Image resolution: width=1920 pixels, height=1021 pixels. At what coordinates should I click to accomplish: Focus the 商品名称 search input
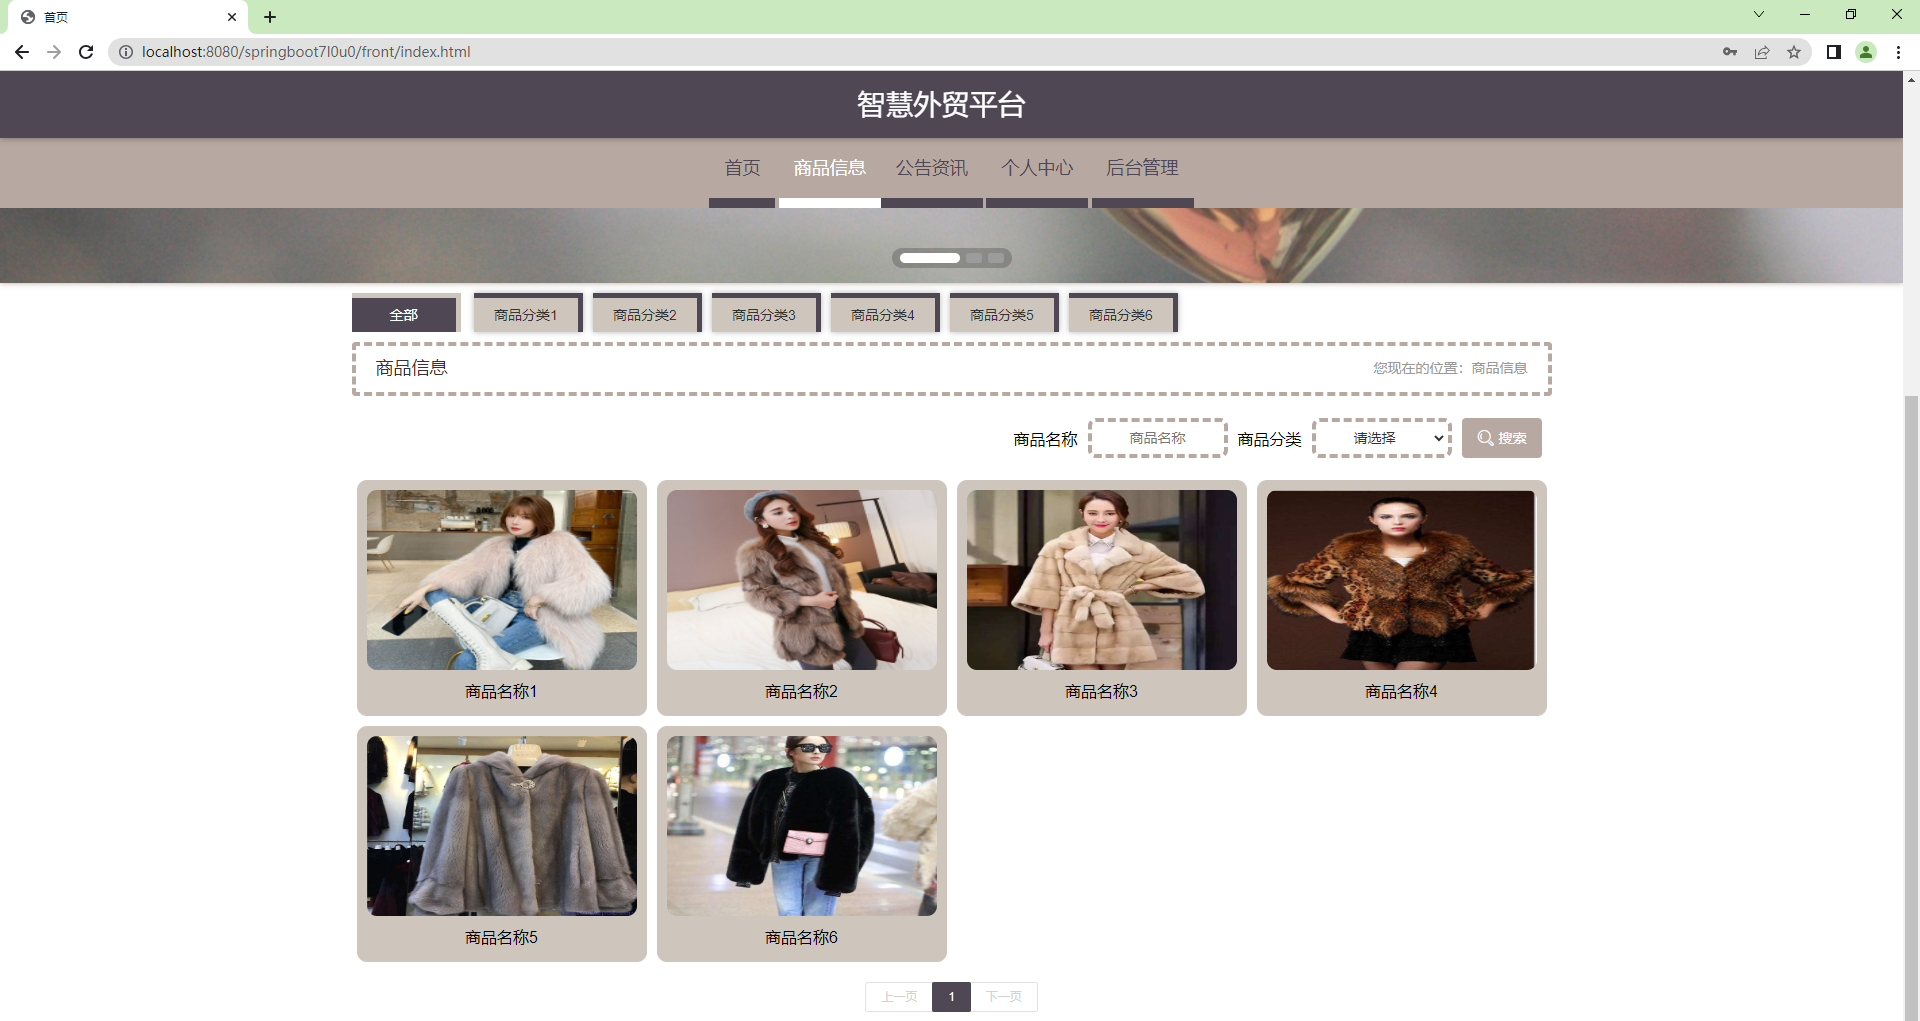[1158, 438]
